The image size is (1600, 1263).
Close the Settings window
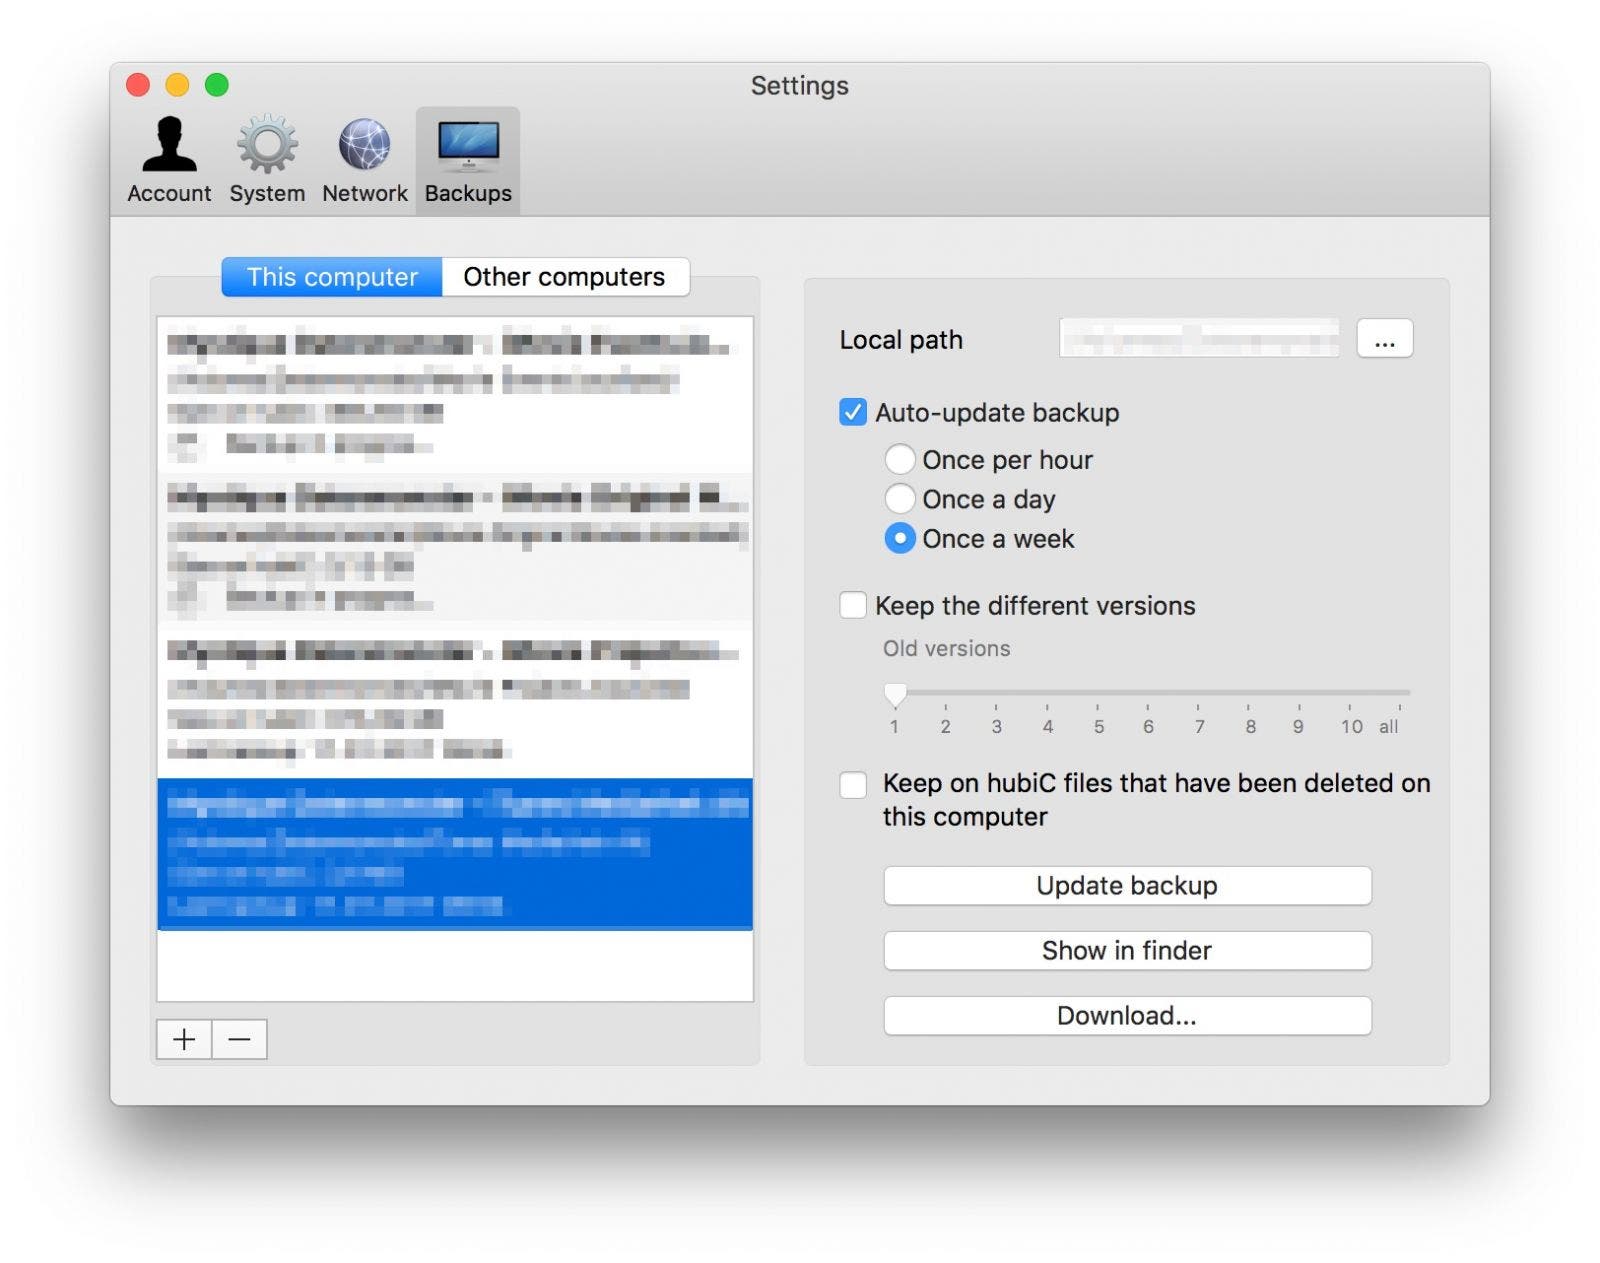[138, 85]
